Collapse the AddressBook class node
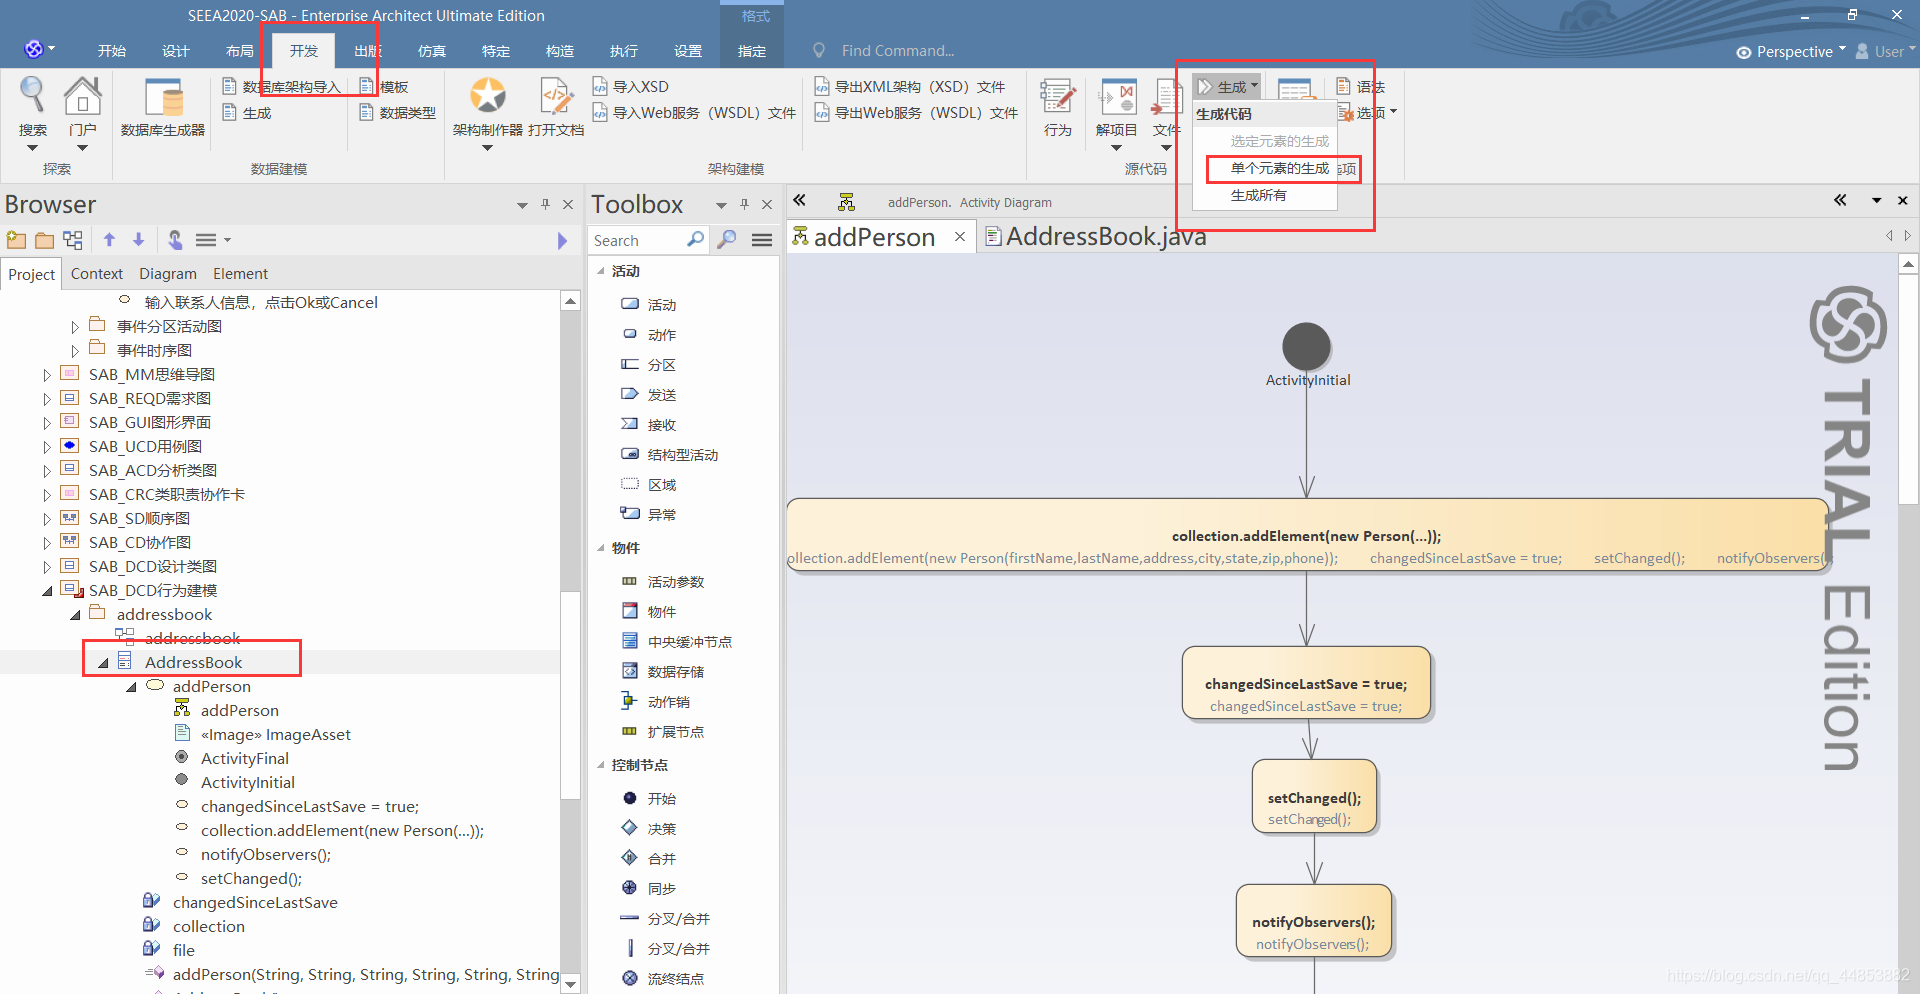 [103, 663]
